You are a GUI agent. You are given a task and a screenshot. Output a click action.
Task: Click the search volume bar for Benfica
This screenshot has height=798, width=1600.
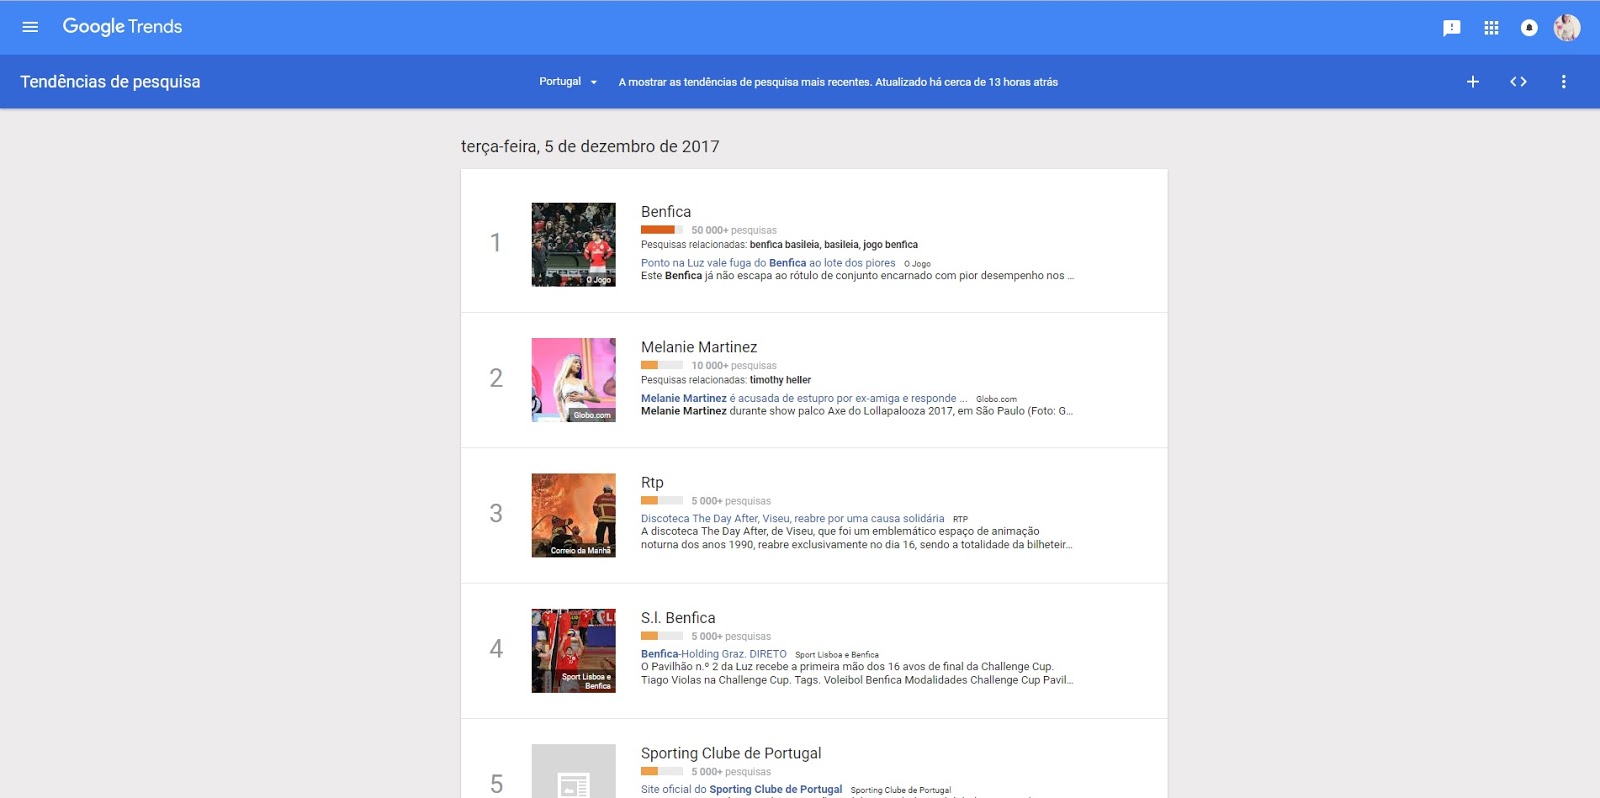tap(662, 230)
